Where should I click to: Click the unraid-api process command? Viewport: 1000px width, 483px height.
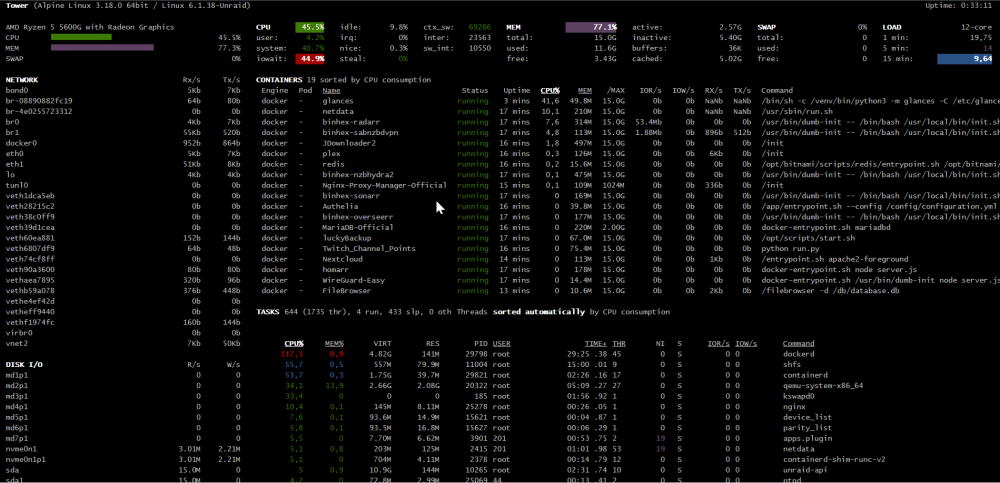tap(805, 470)
